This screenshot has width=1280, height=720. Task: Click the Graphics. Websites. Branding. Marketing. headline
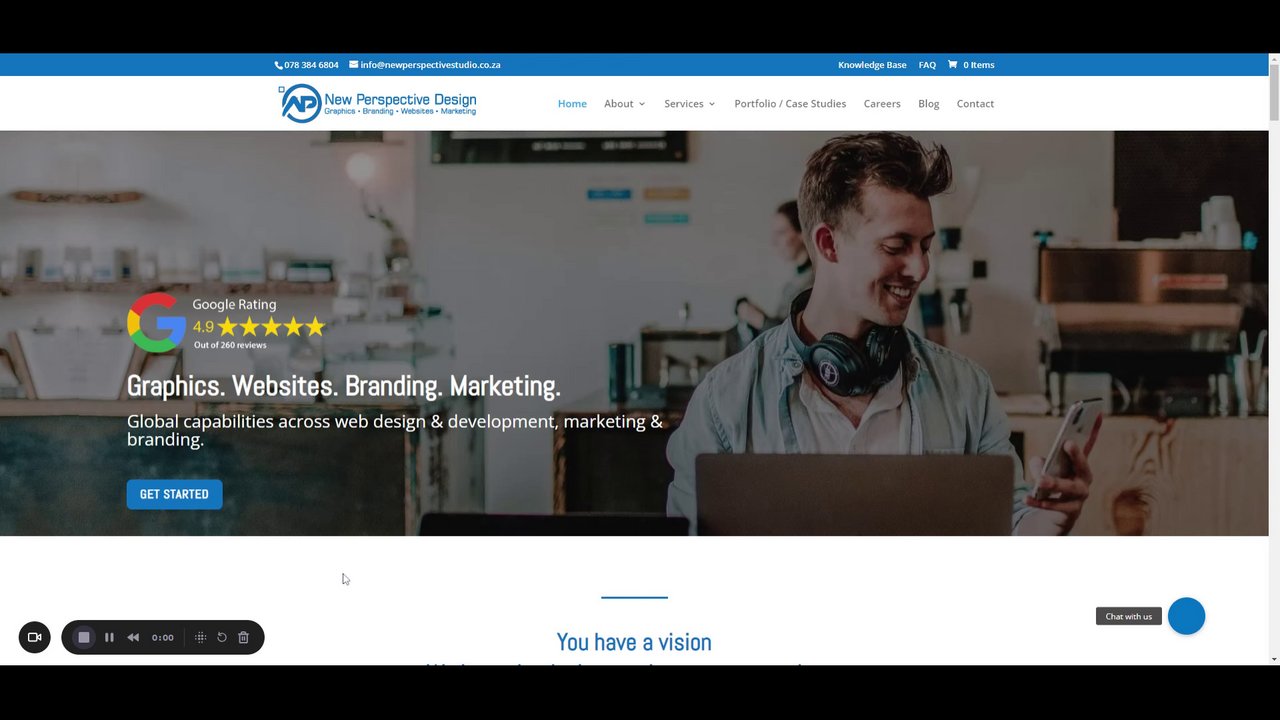click(343, 386)
